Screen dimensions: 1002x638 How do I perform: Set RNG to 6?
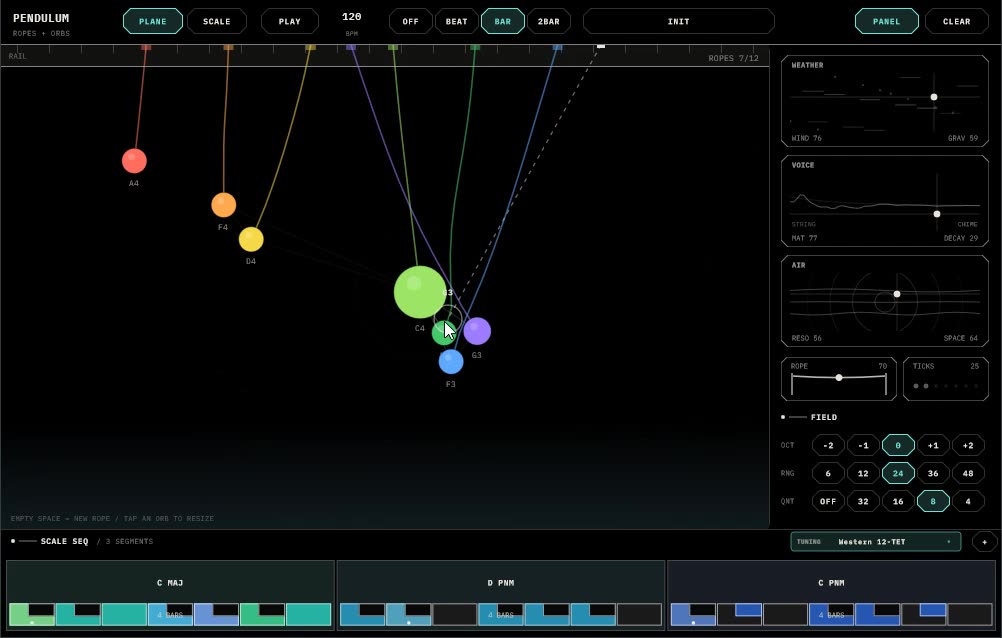coord(828,474)
